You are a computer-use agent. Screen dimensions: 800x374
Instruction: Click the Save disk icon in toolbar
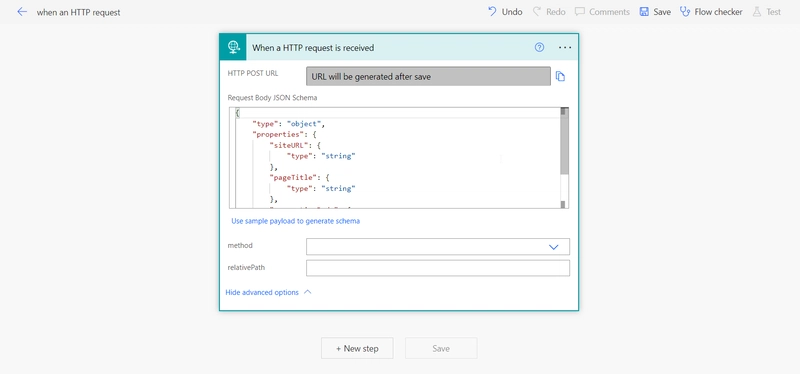point(644,12)
